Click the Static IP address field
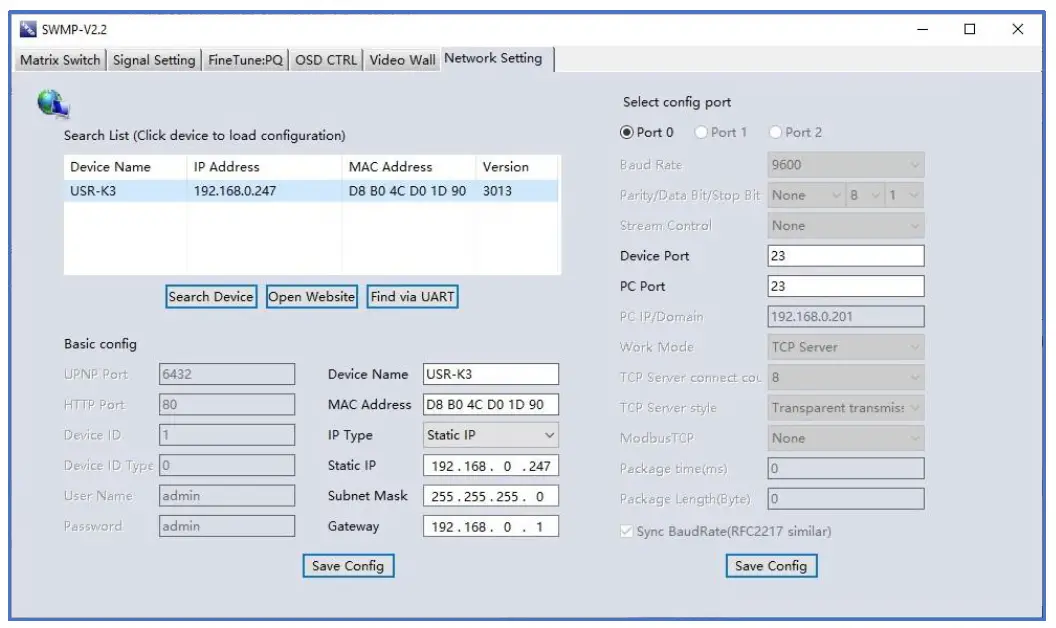The image size is (1056, 628). pos(490,466)
